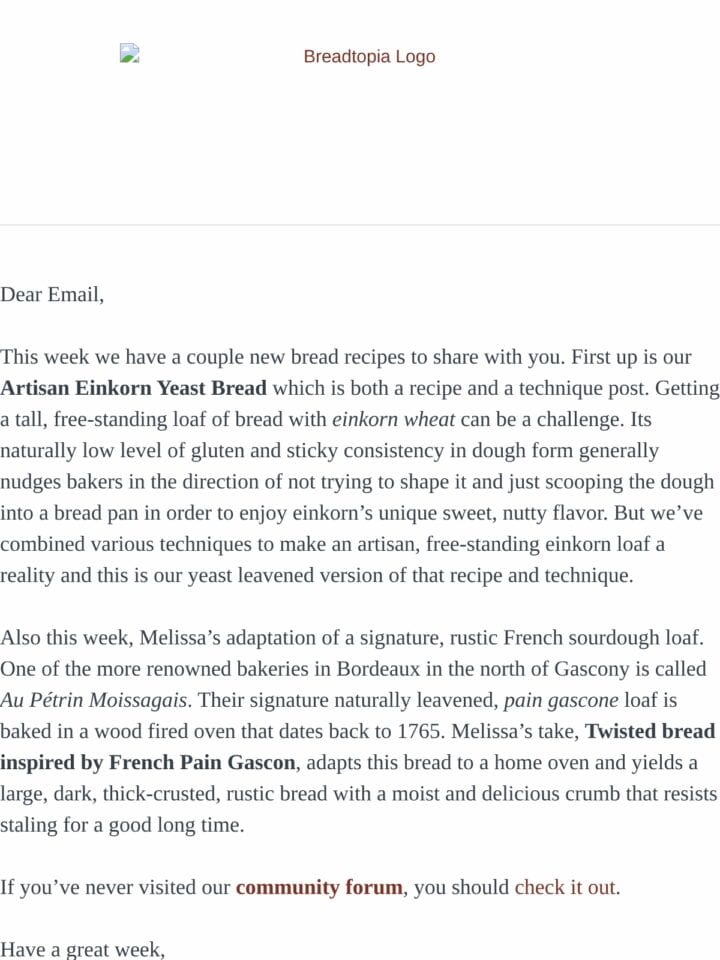This screenshot has height=960, width=720.
Task: Click the phrase 'staling for a good long time'
Action: tap(122, 825)
